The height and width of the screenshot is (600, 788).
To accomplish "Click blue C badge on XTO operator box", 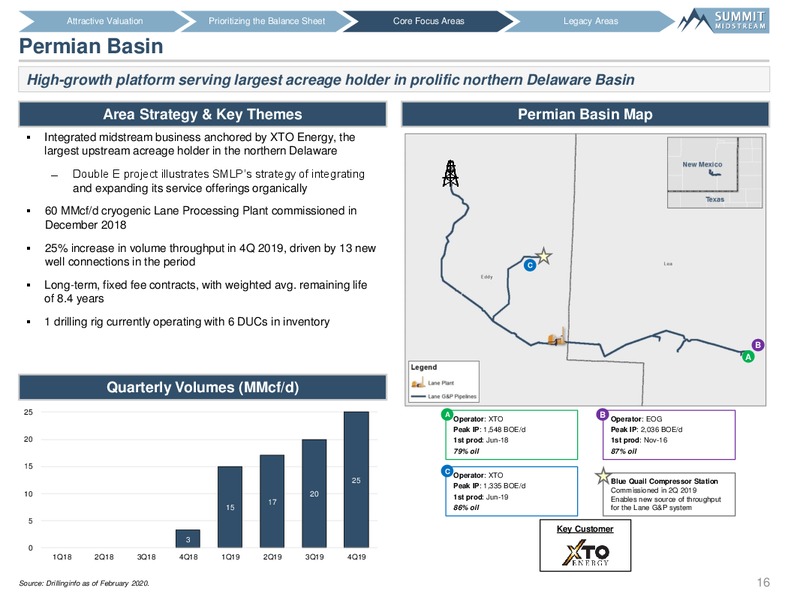I will 447,471.
